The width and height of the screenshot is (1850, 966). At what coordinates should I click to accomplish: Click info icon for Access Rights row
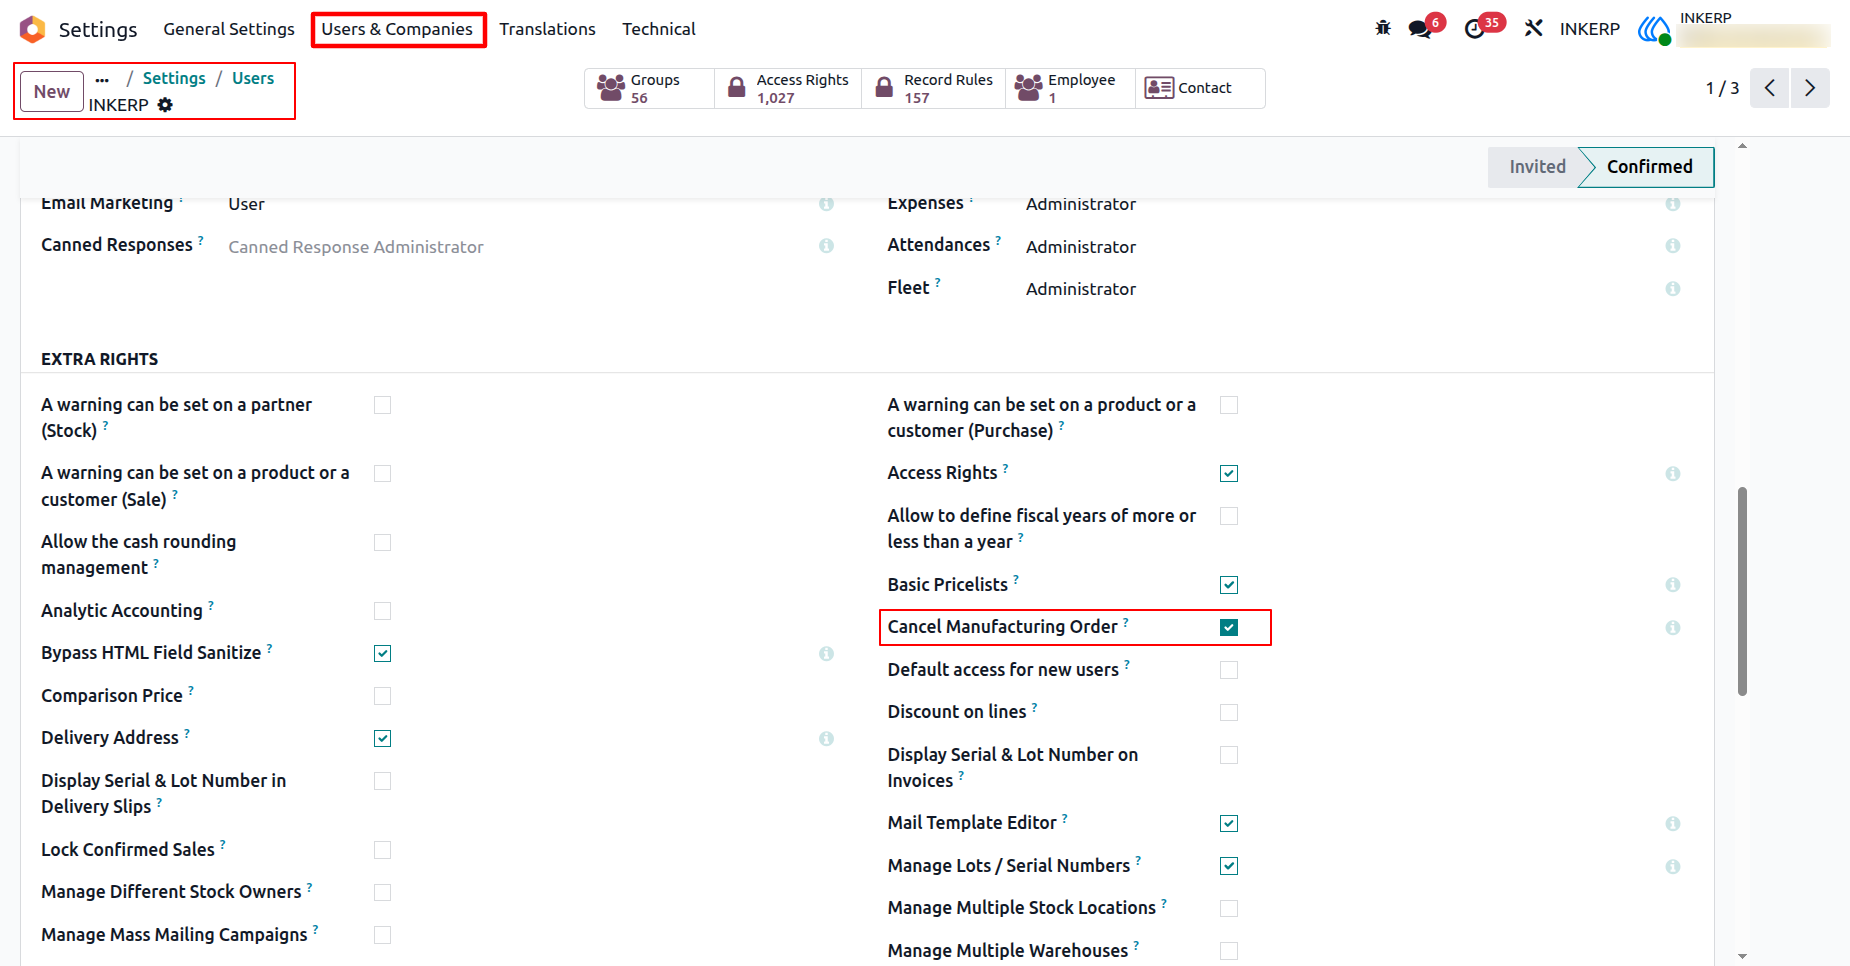1673,474
